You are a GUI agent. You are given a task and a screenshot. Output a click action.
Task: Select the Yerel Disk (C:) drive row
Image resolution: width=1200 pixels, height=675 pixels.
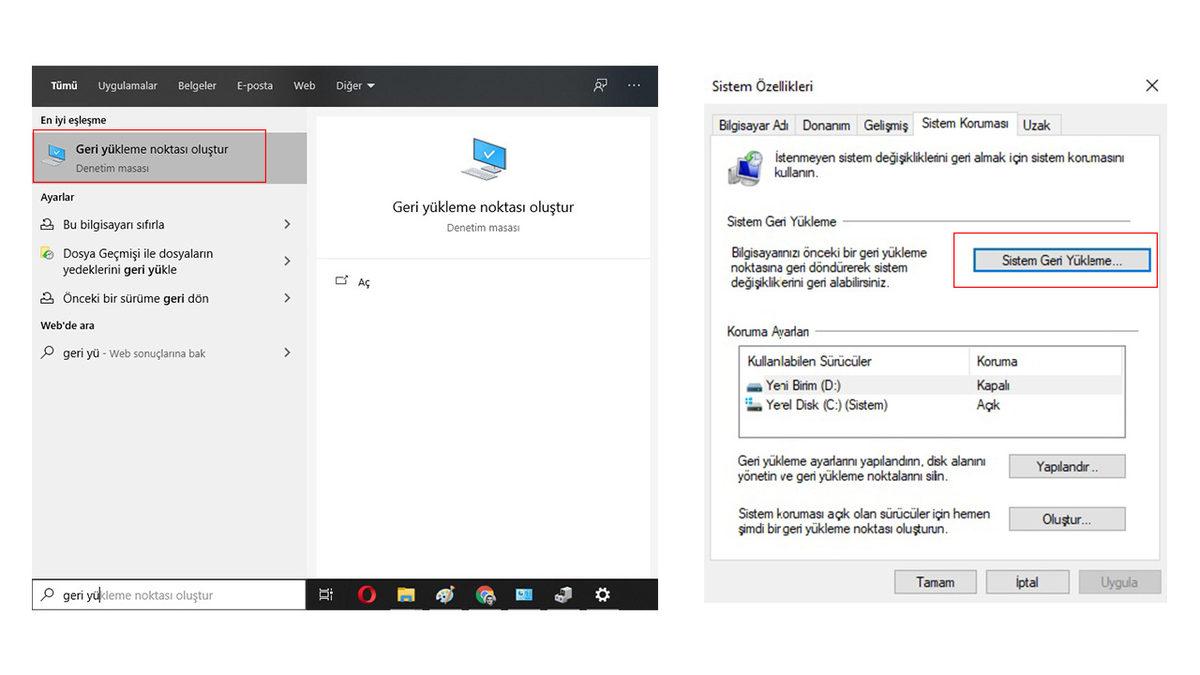click(826, 405)
